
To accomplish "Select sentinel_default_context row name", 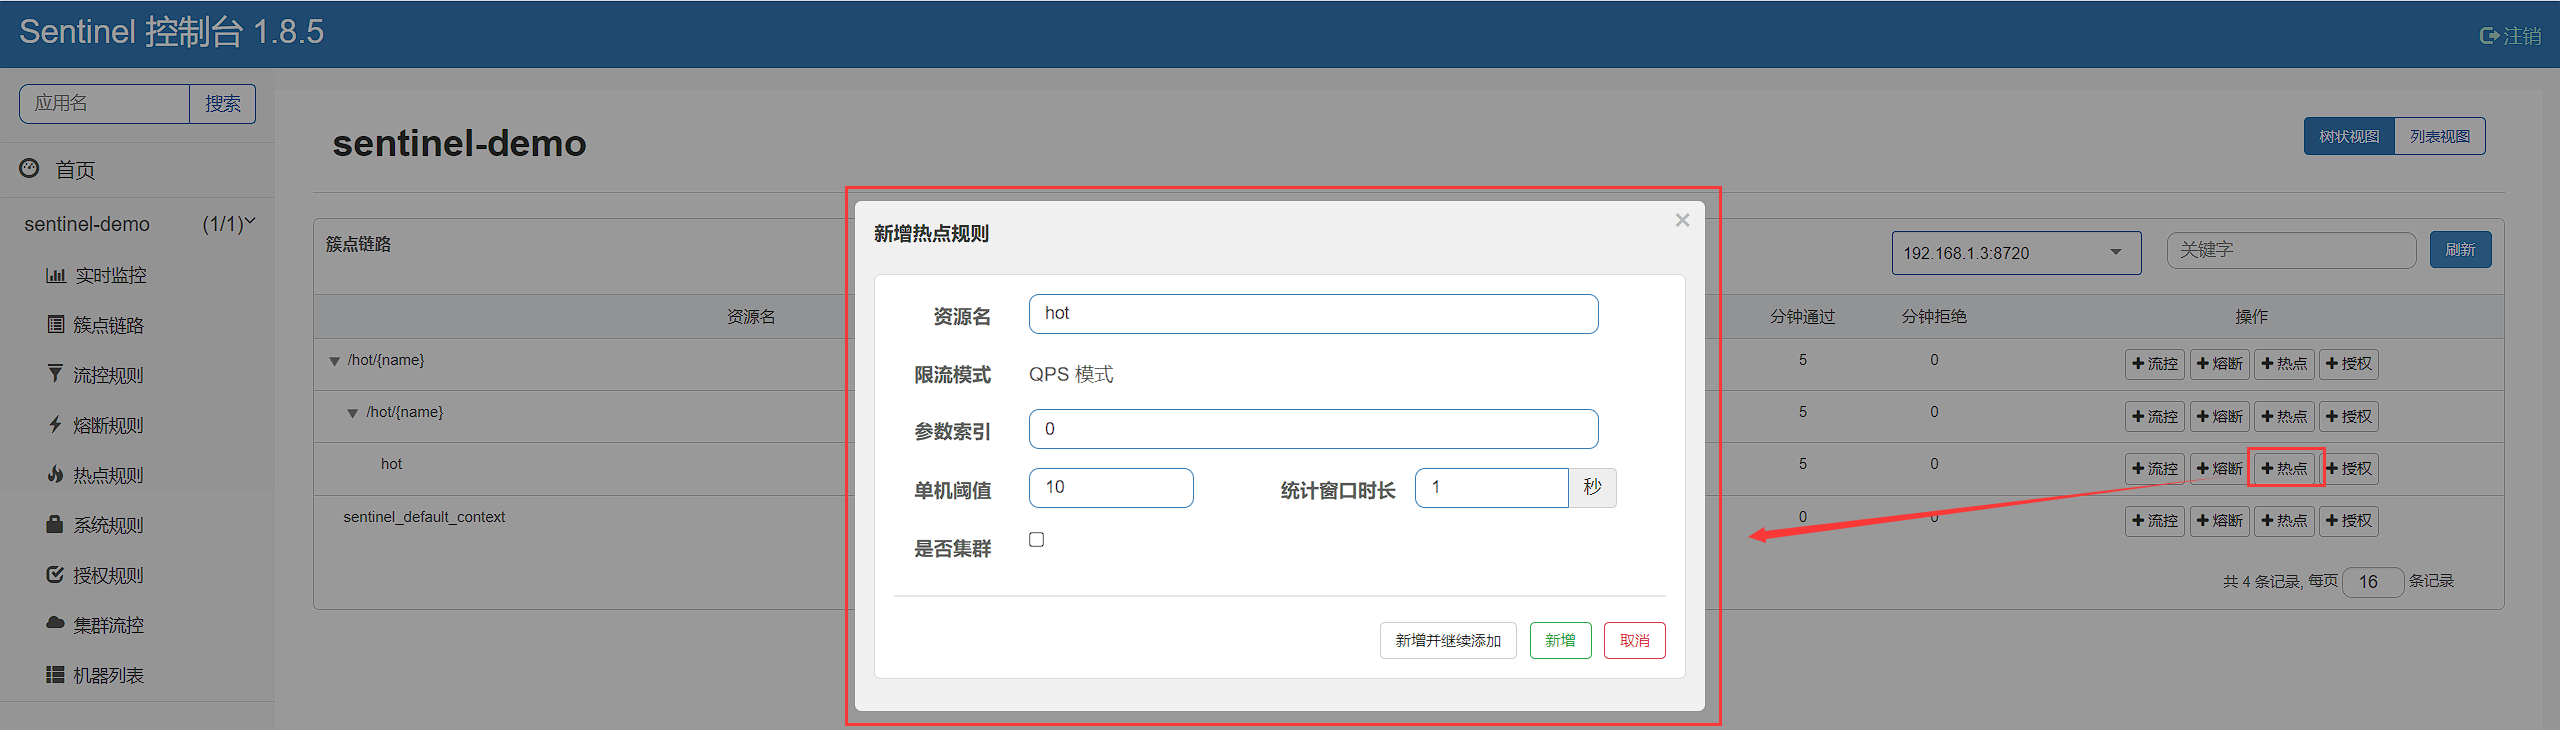I will point(424,517).
